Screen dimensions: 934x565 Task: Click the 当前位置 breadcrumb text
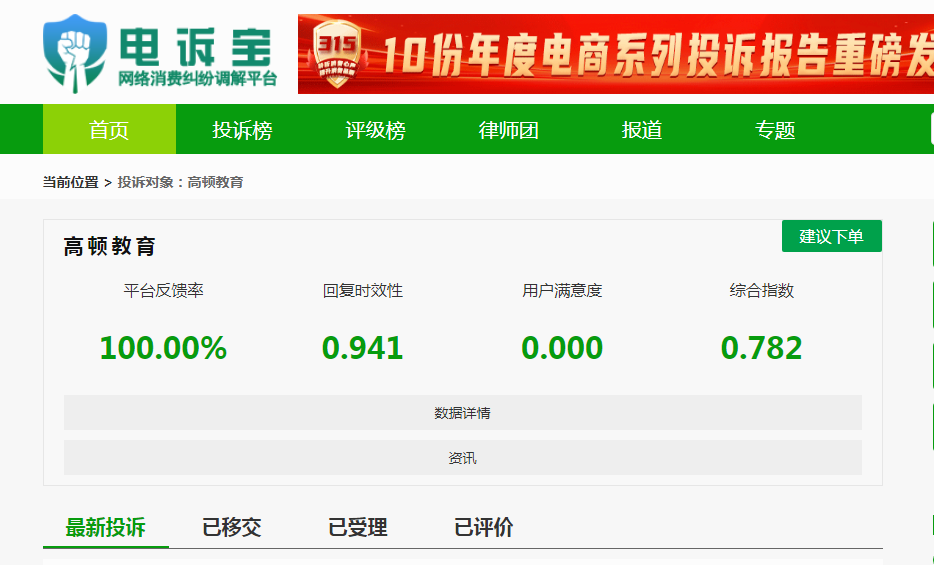70,182
